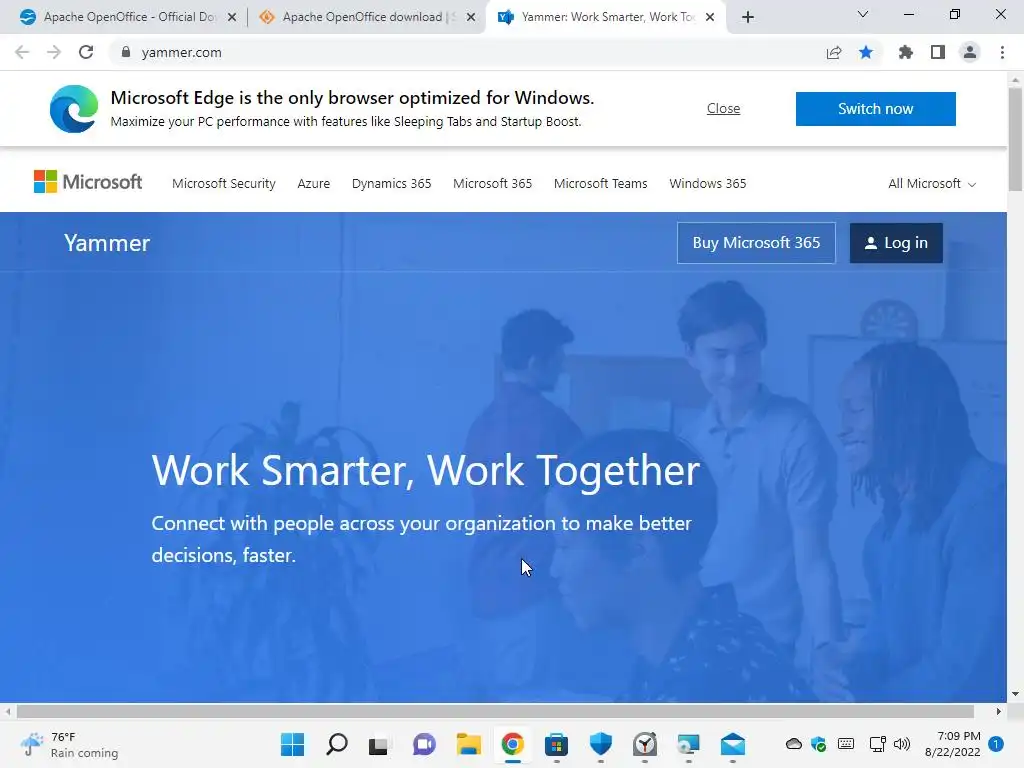Dismiss the Edge banner with Close link
Viewport: 1024px width, 768px height.
click(x=724, y=108)
